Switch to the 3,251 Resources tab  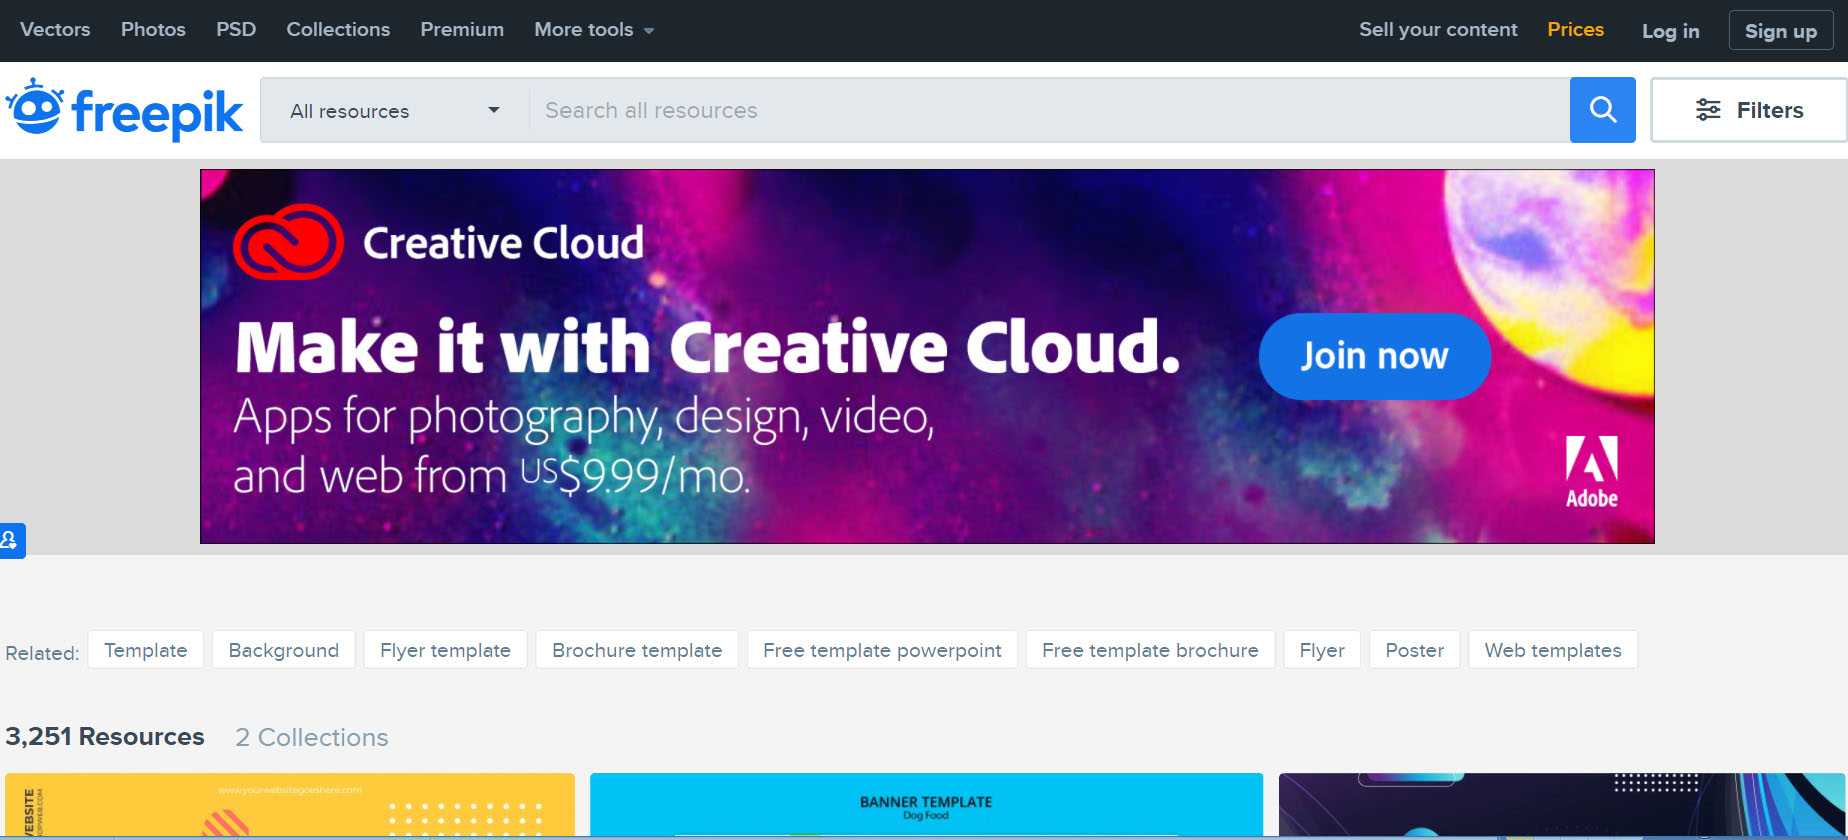(x=105, y=737)
